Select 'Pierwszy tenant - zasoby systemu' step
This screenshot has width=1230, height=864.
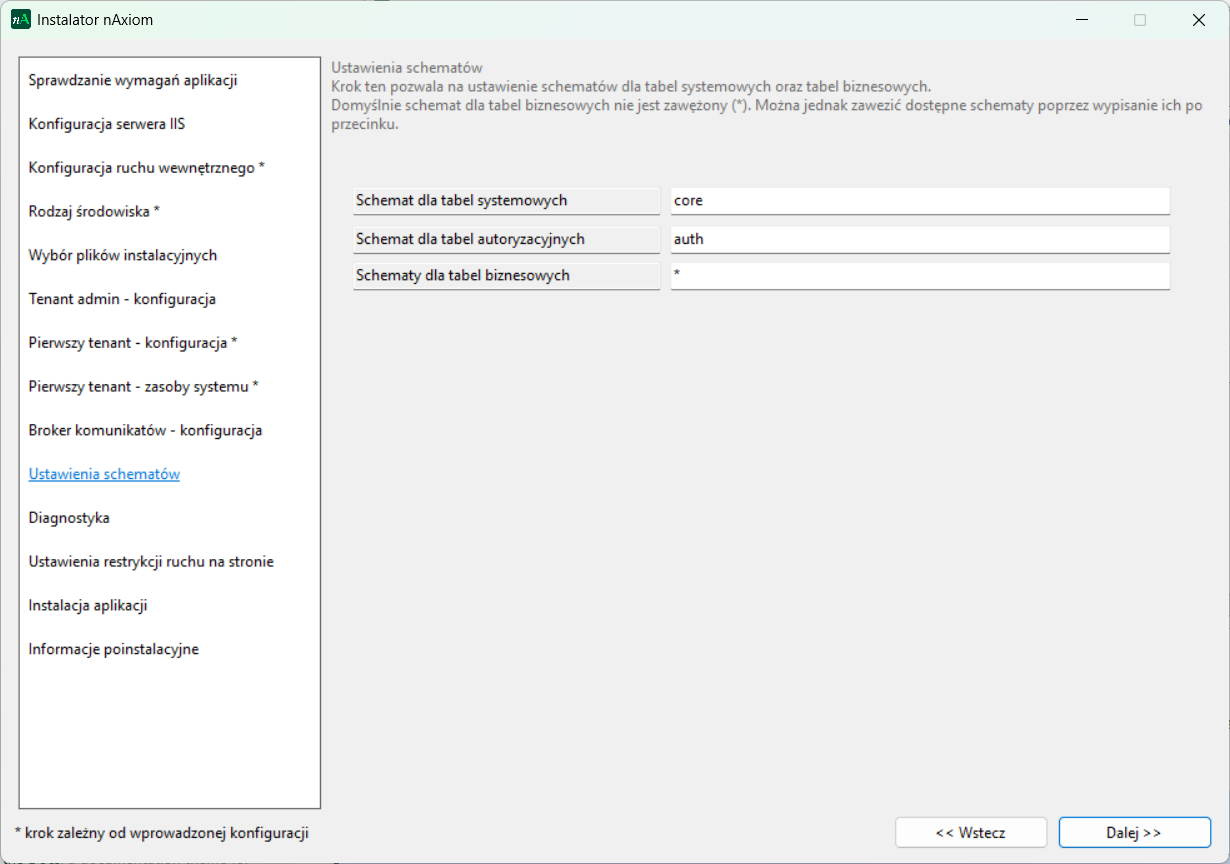(x=143, y=387)
